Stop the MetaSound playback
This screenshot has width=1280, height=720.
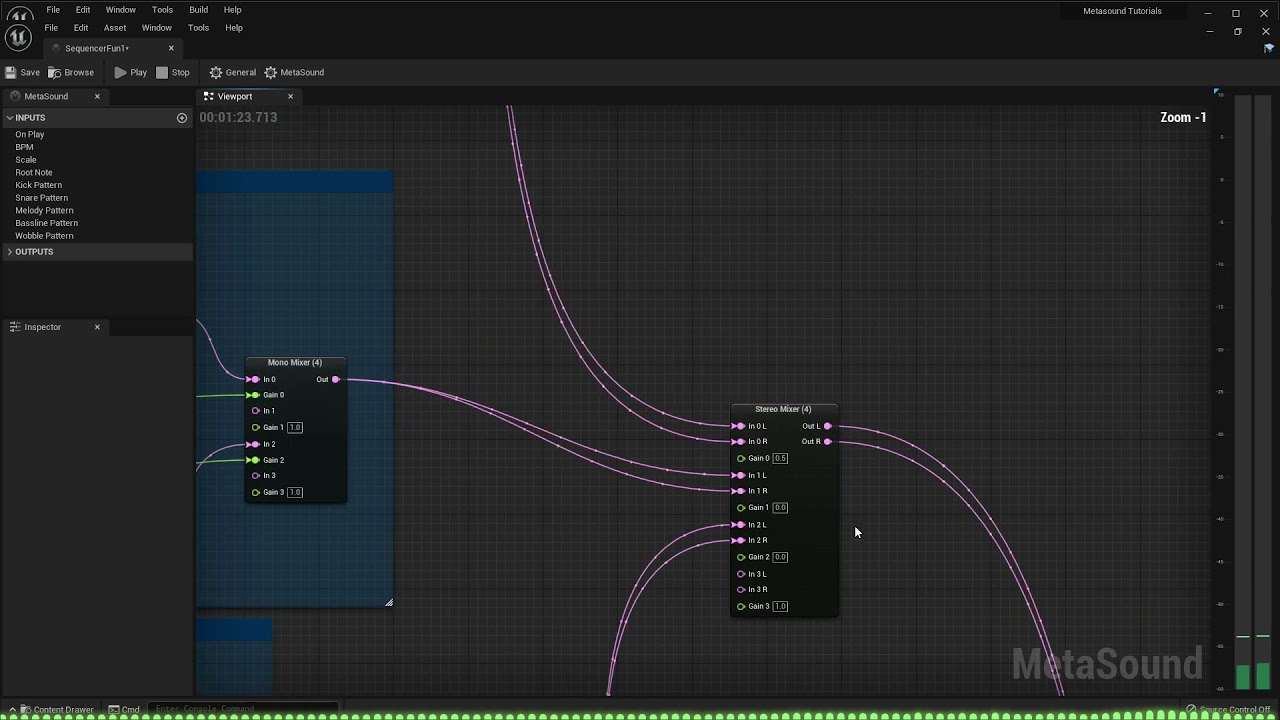coord(172,72)
